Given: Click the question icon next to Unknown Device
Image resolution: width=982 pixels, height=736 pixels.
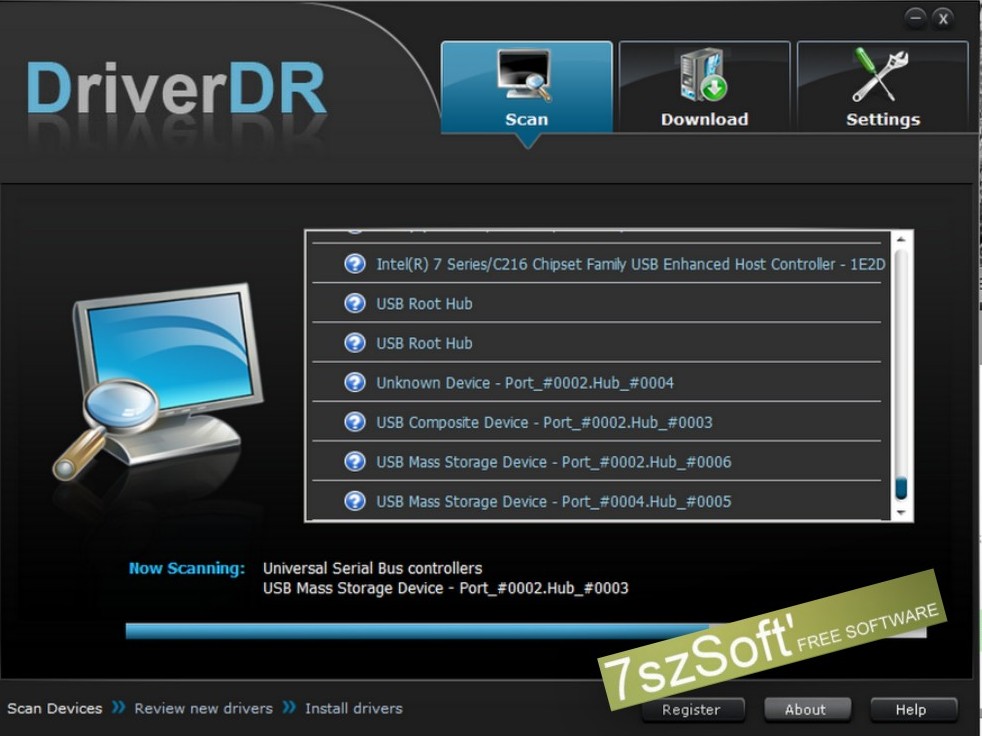Looking at the screenshot, I should pos(355,382).
